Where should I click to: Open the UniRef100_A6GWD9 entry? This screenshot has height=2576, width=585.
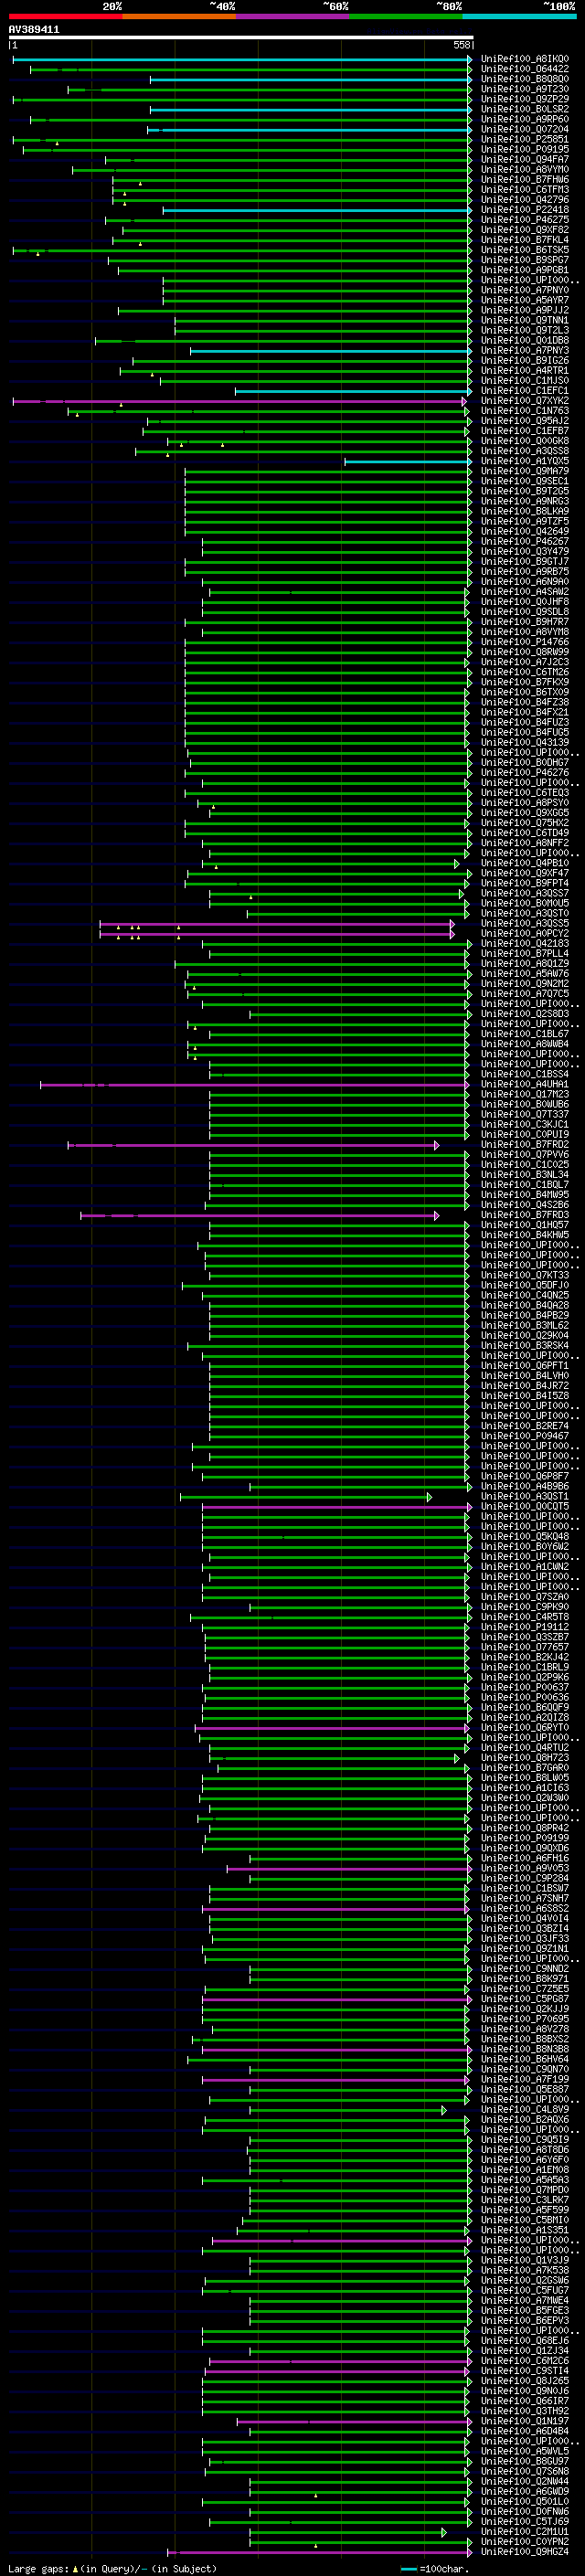tap(524, 2491)
